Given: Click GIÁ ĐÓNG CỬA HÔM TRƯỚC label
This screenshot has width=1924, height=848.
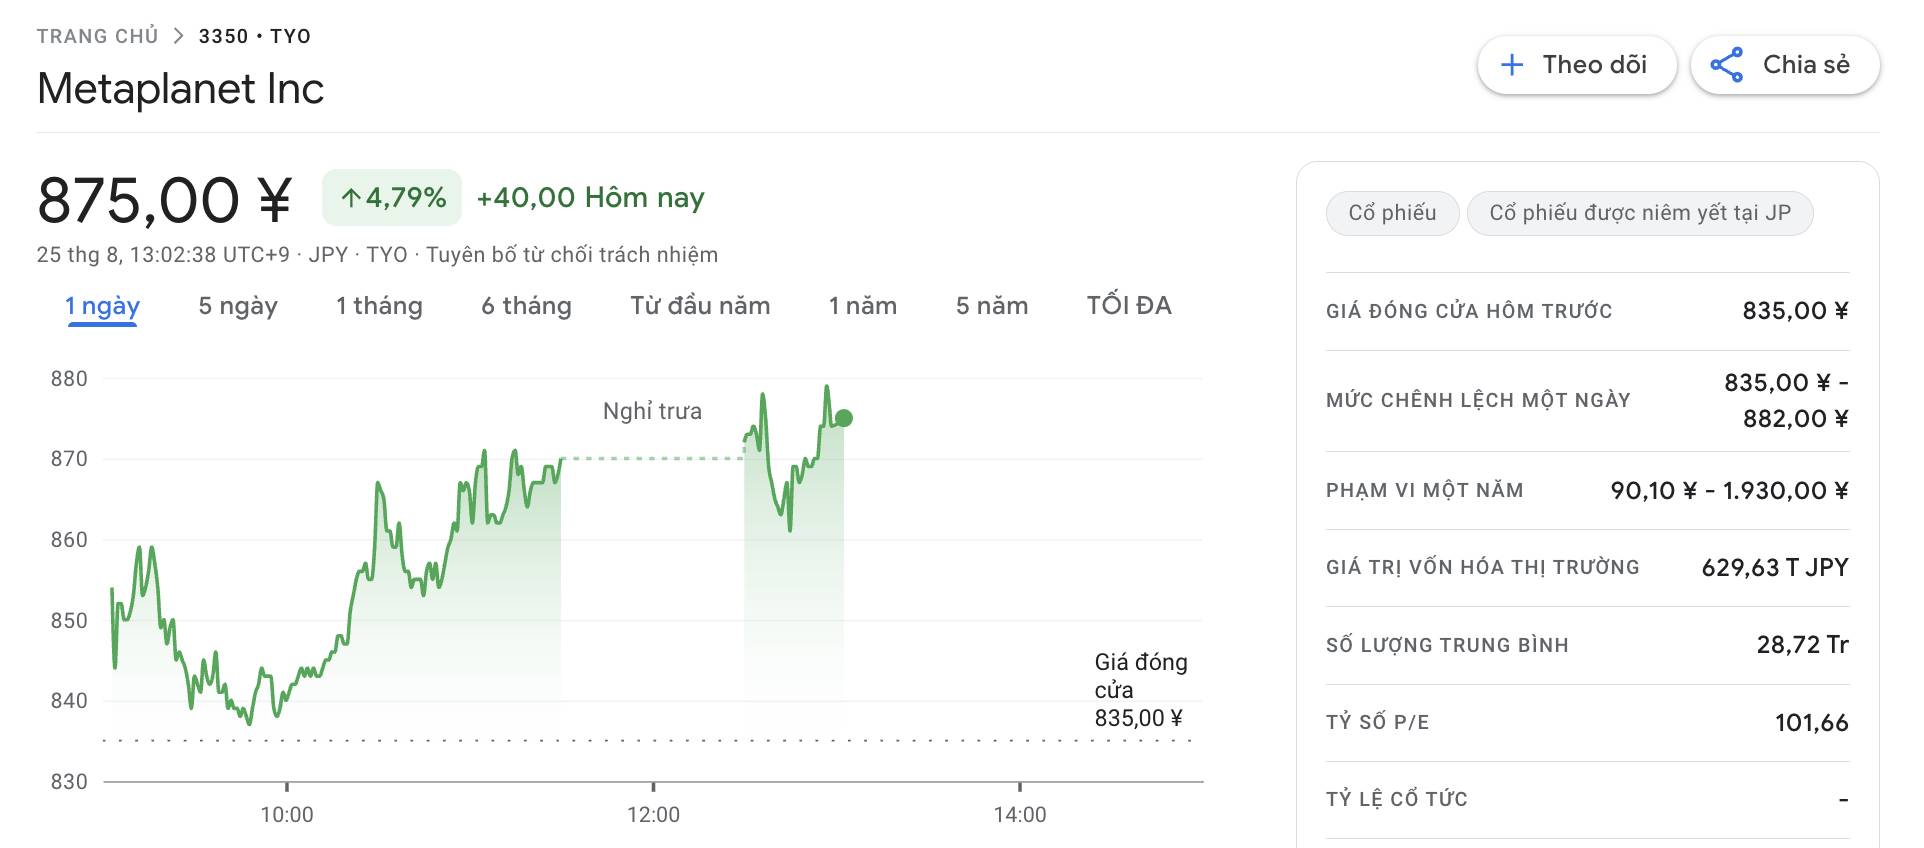Looking at the screenshot, I should (1469, 311).
